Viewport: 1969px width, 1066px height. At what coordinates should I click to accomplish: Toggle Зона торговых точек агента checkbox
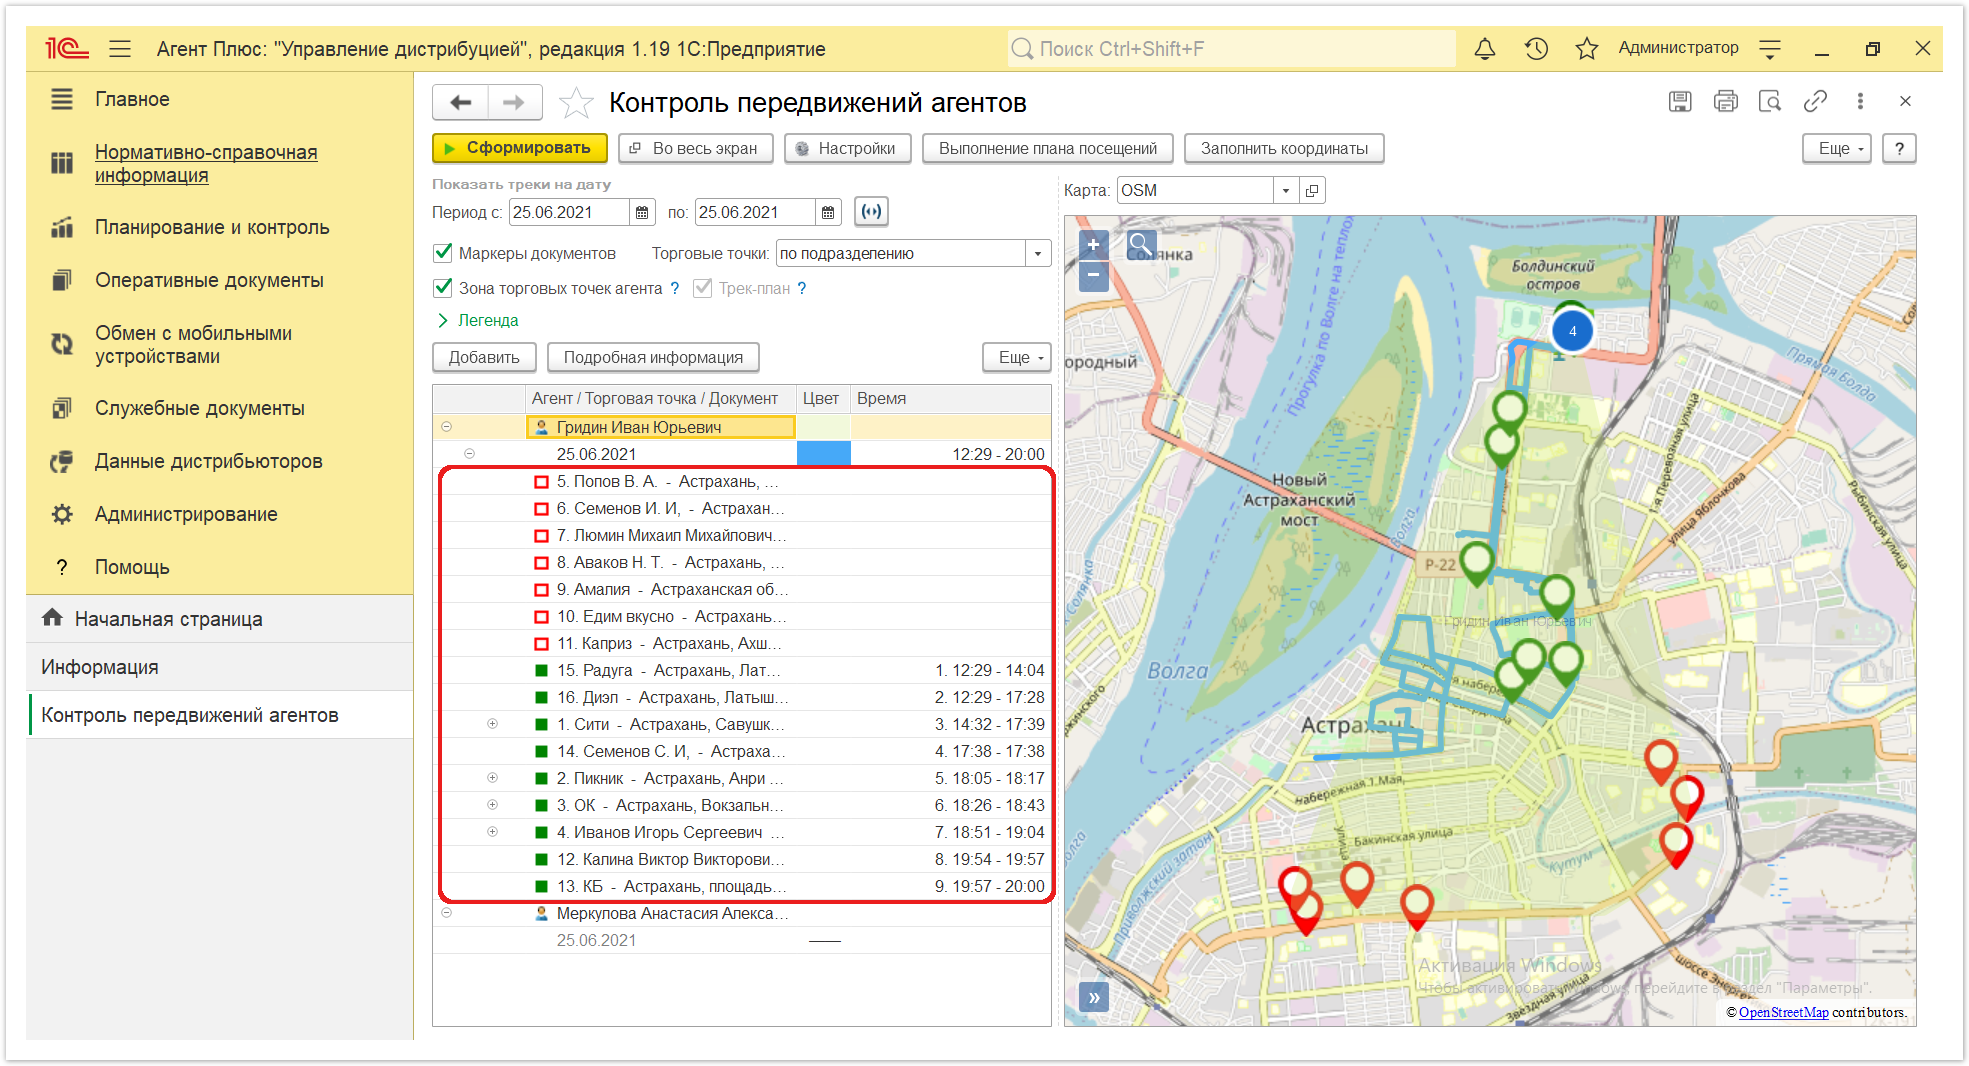coord(443,288)
